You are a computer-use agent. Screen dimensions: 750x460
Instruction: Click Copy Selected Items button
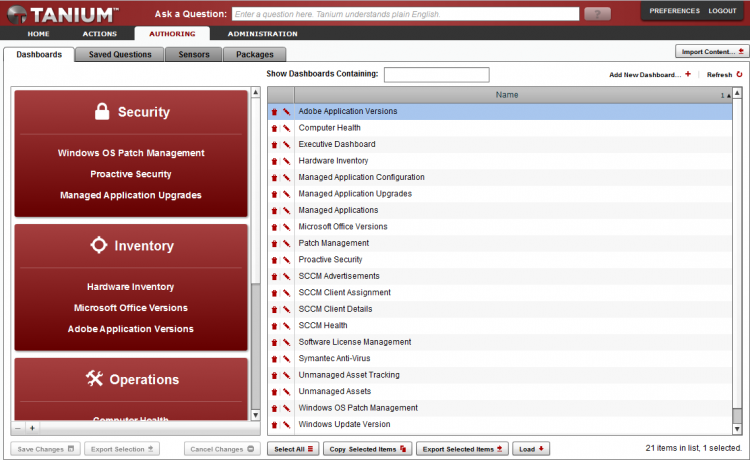[x=367, y=449]
